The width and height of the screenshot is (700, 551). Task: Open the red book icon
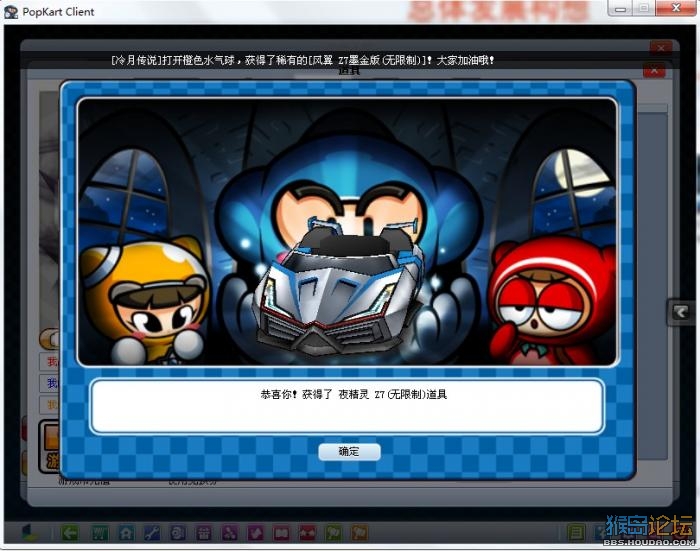pyautogui.click(x=281, y=533)
